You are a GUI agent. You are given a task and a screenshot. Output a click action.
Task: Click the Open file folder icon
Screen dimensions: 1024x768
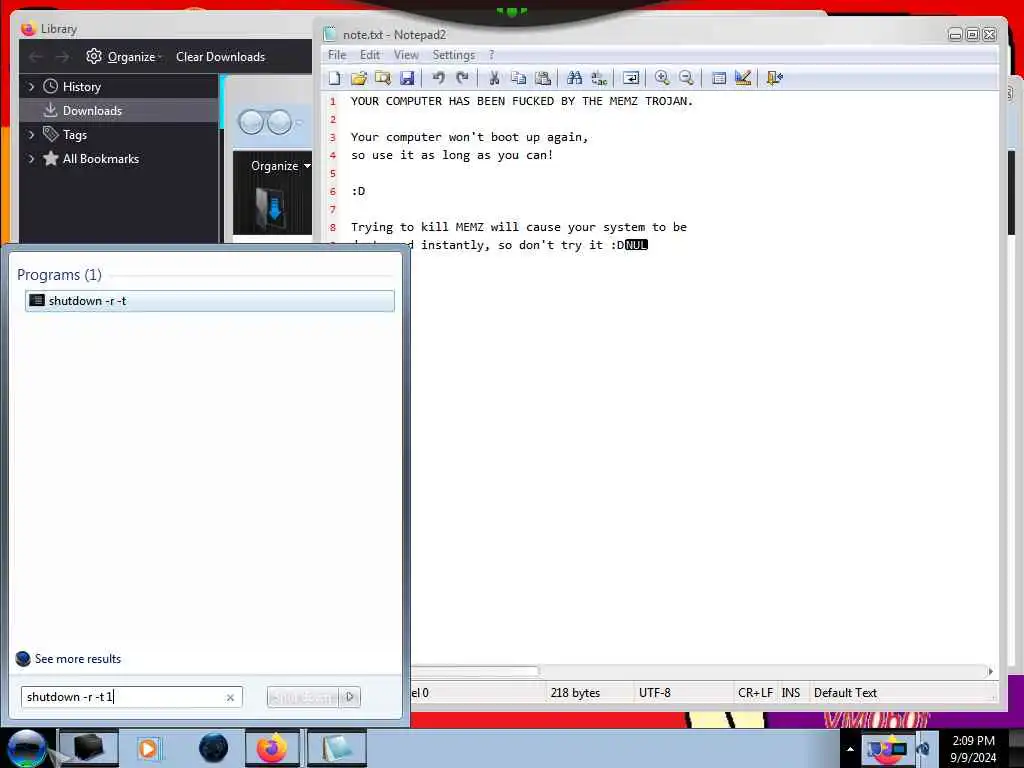coord(359,78)
